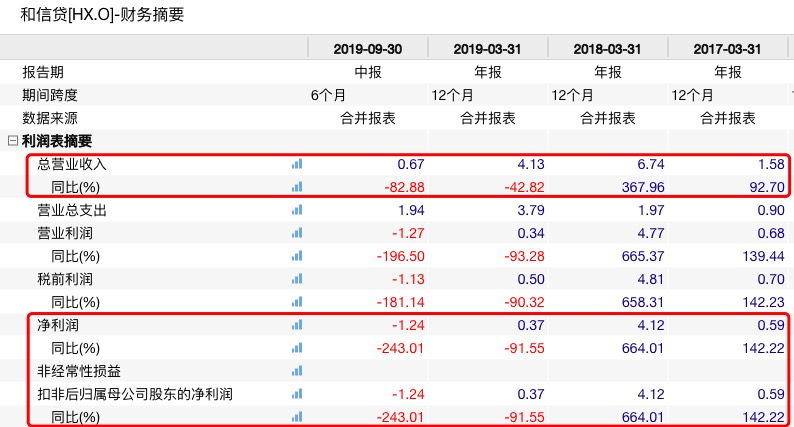Show chart for 税前利润 row
This screenshot has height=427, width=794.
tap(296, 279)
